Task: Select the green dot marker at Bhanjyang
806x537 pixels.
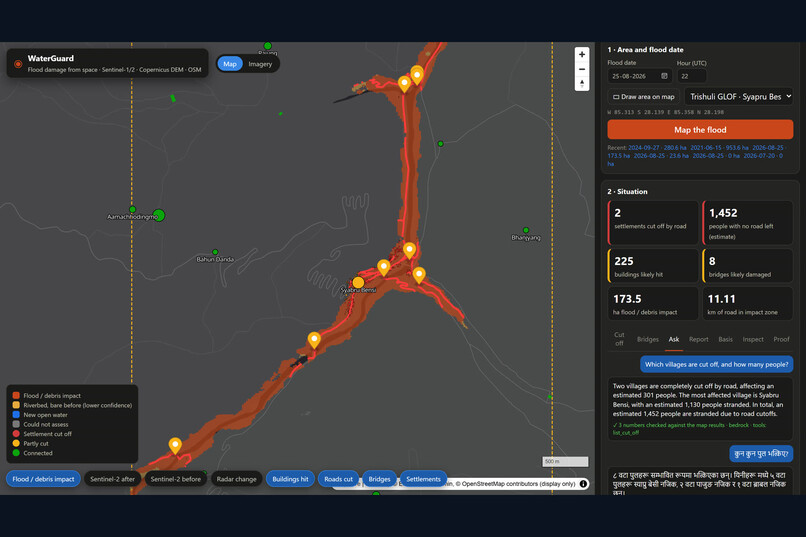Action: [525, 230]
